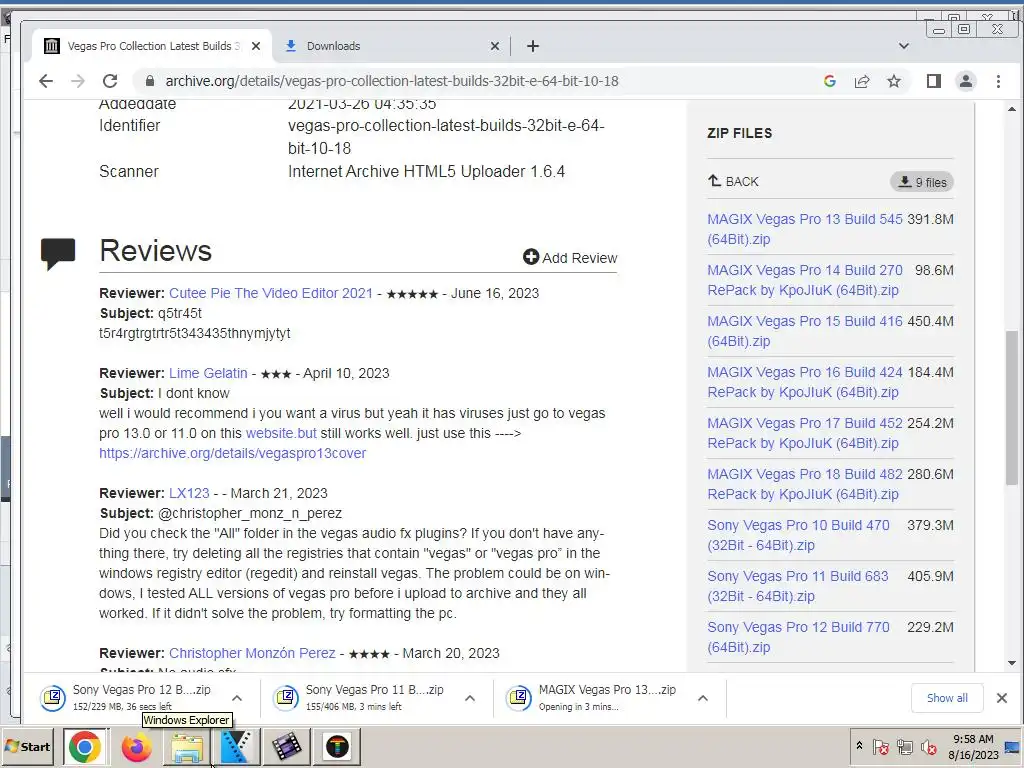
Task: Switch to the Downloads tab
Action: [392, 46]
